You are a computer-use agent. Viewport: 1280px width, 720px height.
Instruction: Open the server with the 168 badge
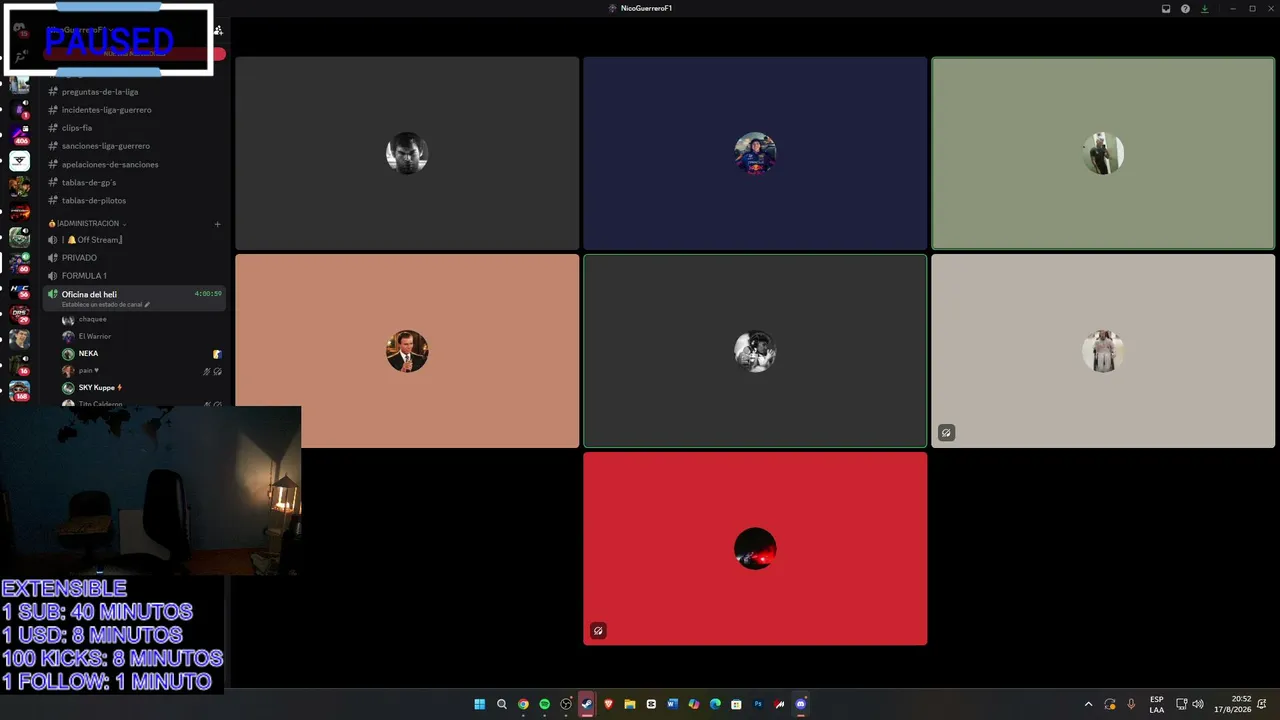[x=20, y=391]
